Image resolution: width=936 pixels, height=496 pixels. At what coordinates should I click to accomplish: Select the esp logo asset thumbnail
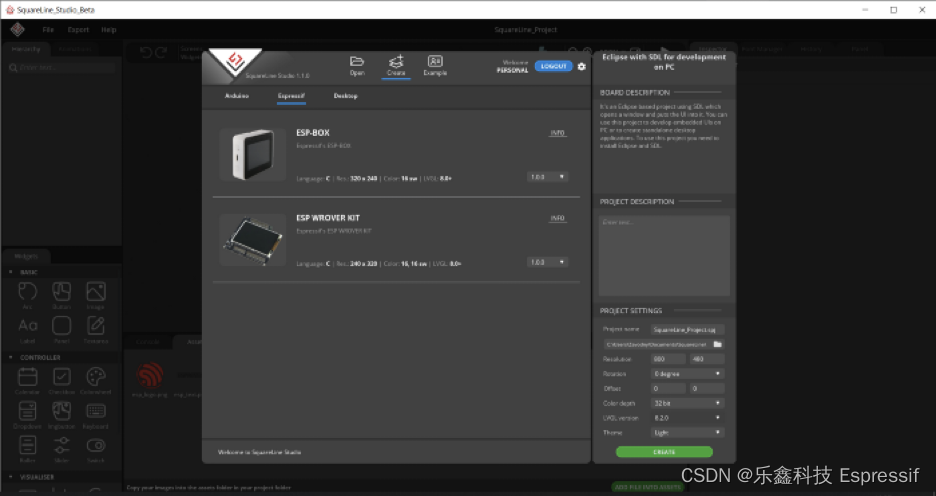coord(150,375)
